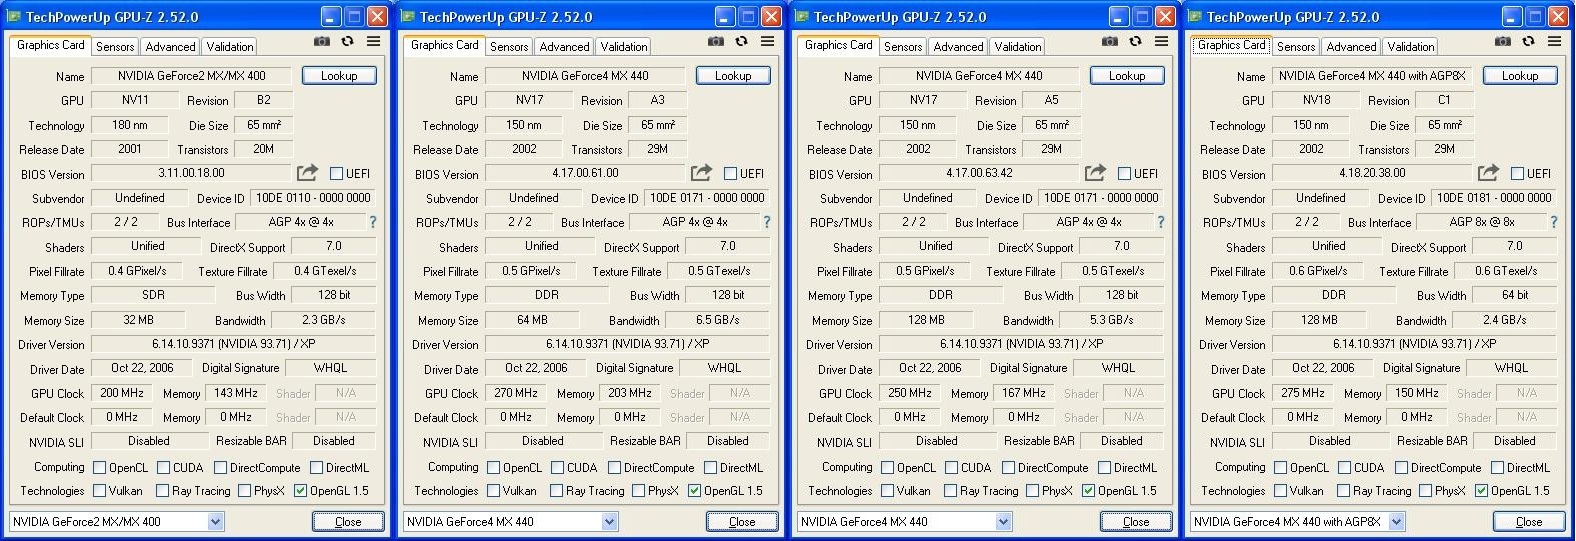Click camera icon in AGP8X window
Screen dimensions: 1576x541
pos(1502,42)
